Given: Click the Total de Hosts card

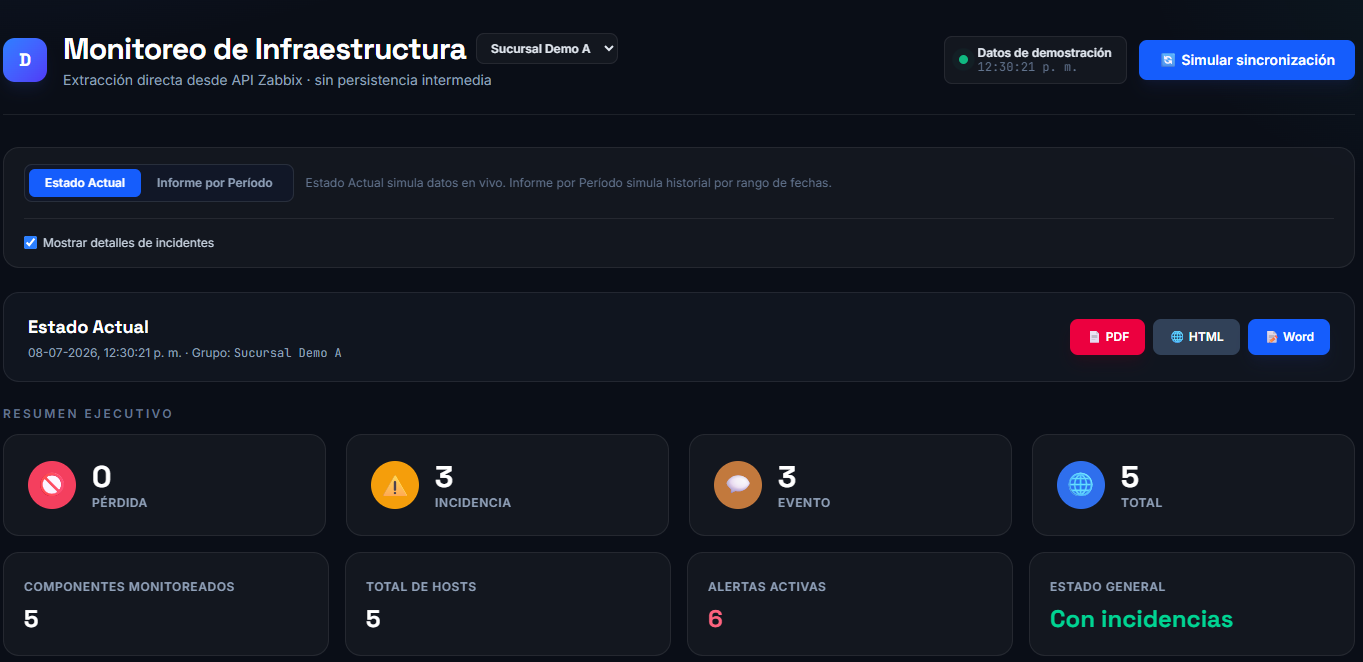Looking at the screenshot, I should pyautogui.click(x=508, y=604).
